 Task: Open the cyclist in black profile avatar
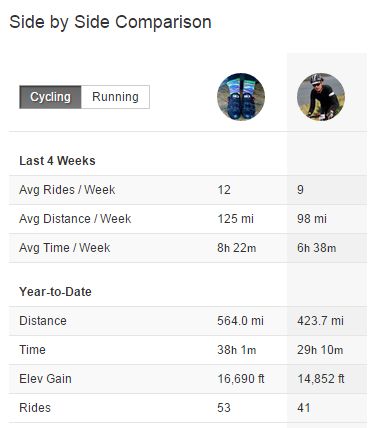point(321,97)
